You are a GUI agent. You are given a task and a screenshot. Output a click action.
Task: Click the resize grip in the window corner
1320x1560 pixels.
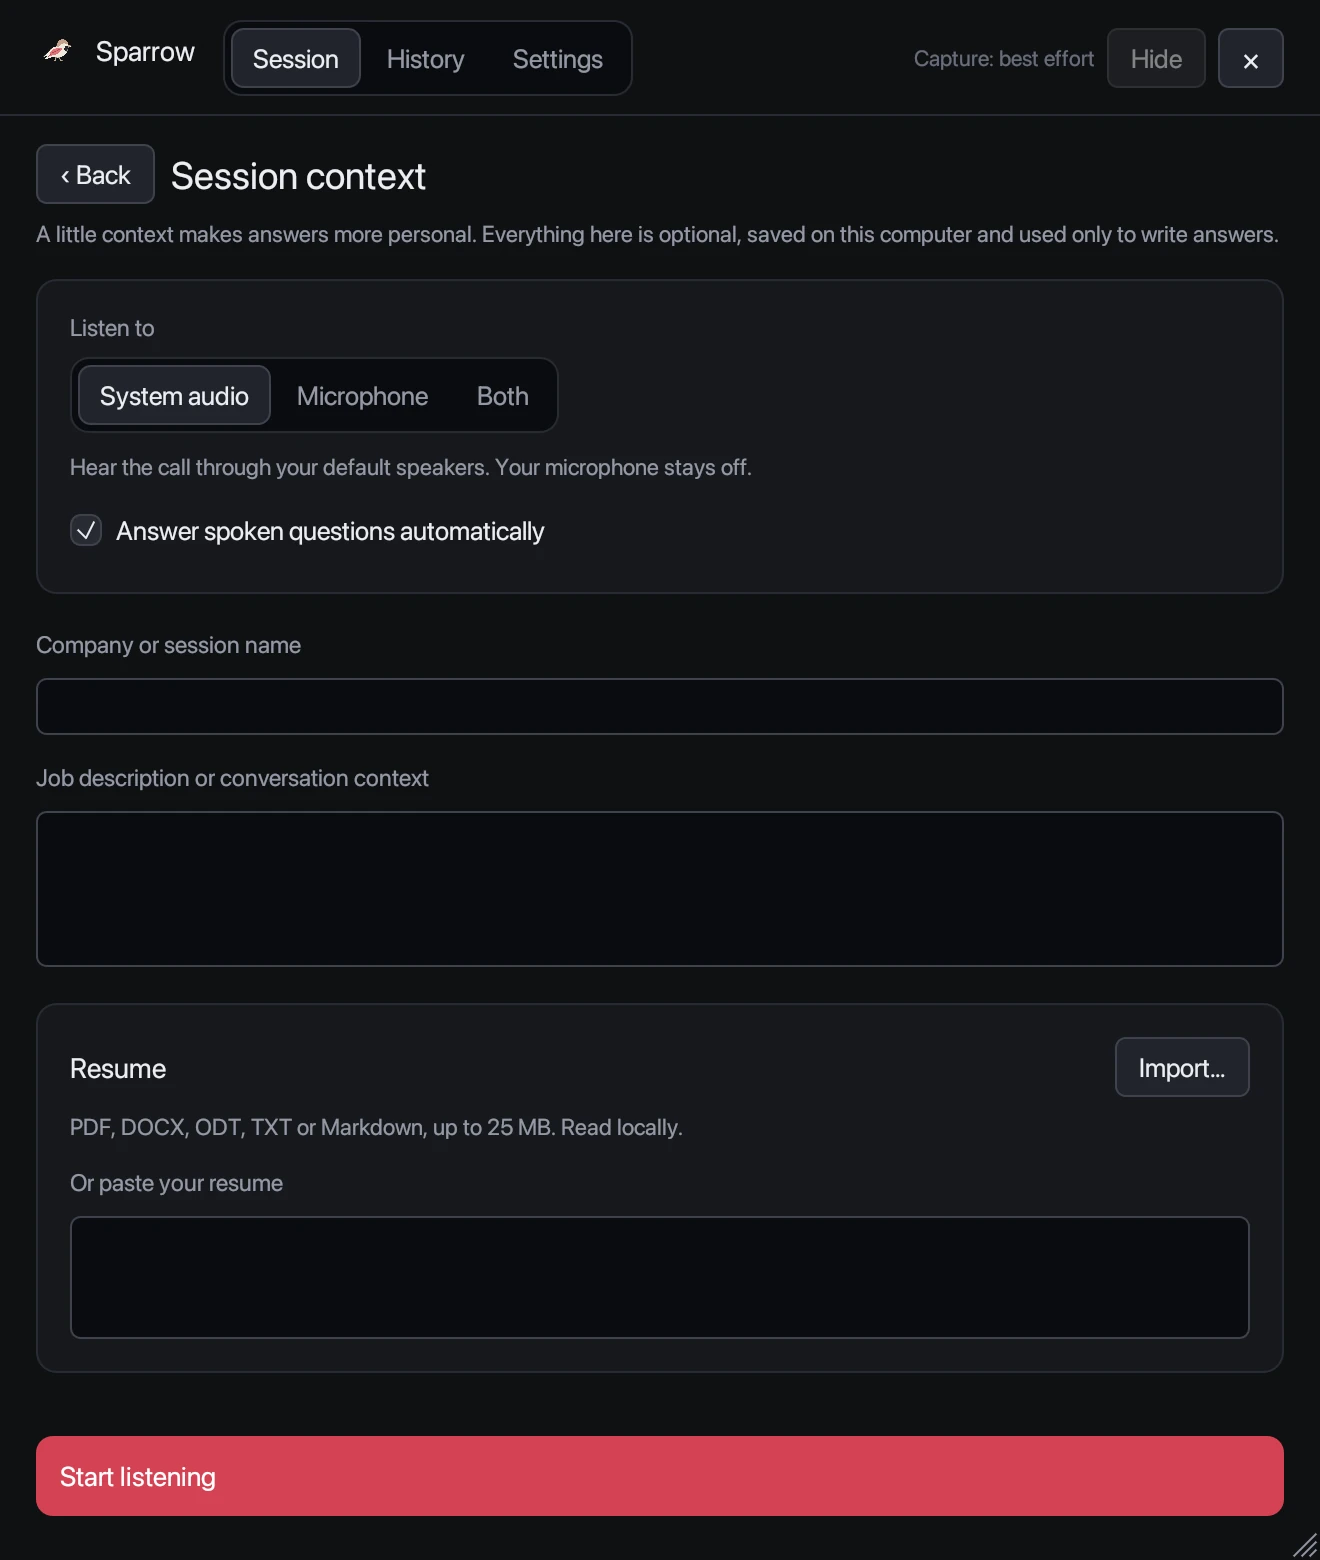[x=1304, y=1544]
